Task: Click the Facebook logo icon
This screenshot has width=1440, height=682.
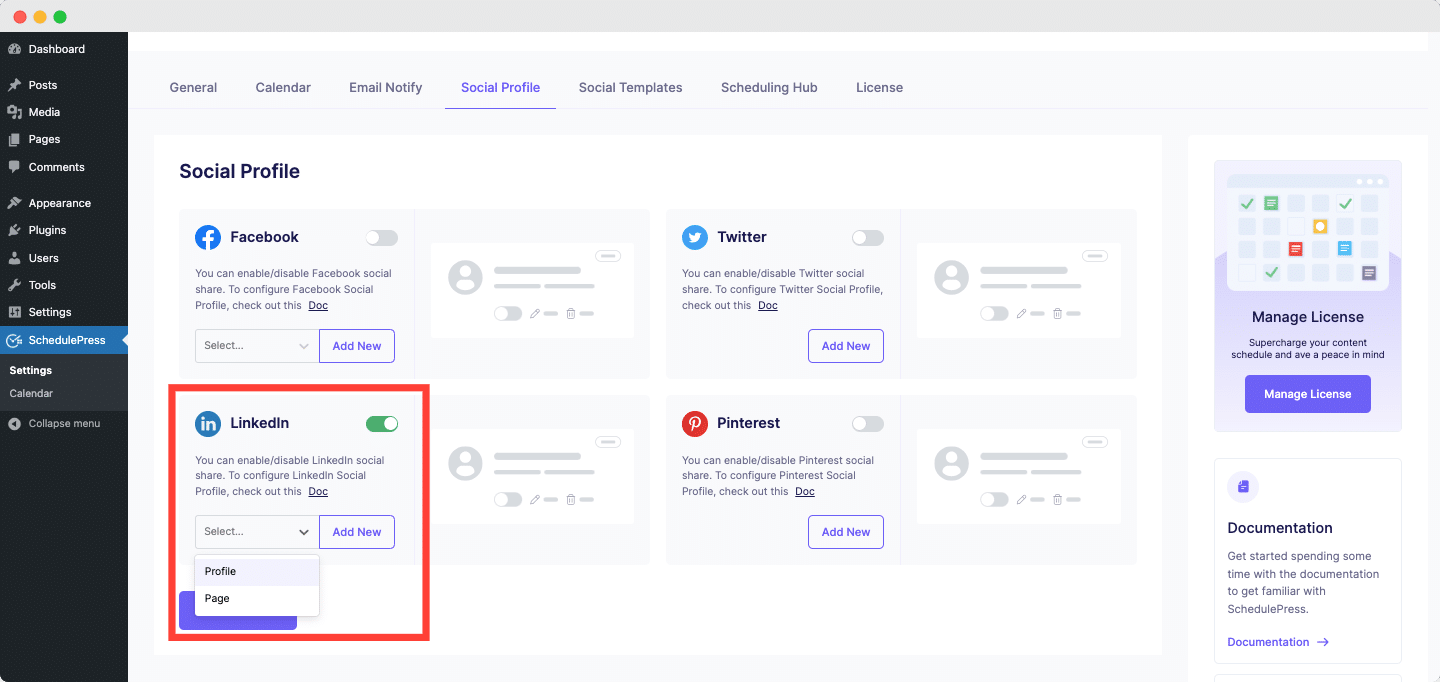Action: click(208, 237)
